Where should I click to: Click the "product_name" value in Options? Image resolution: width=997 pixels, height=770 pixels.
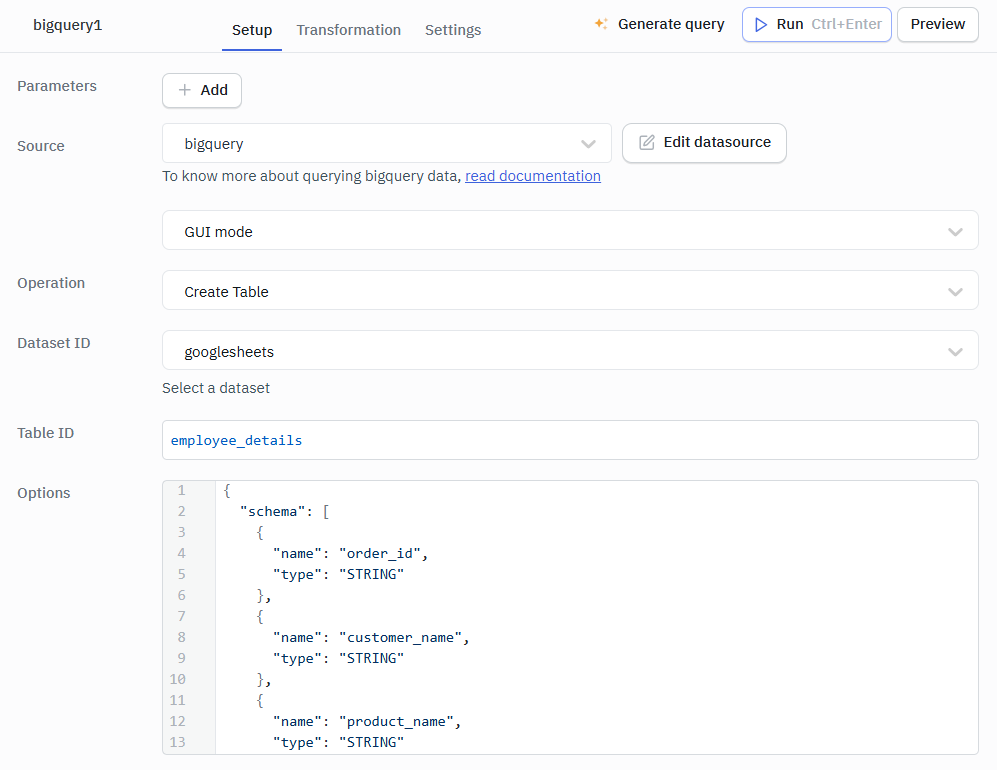pyautogui.click(x=395, y=722)
